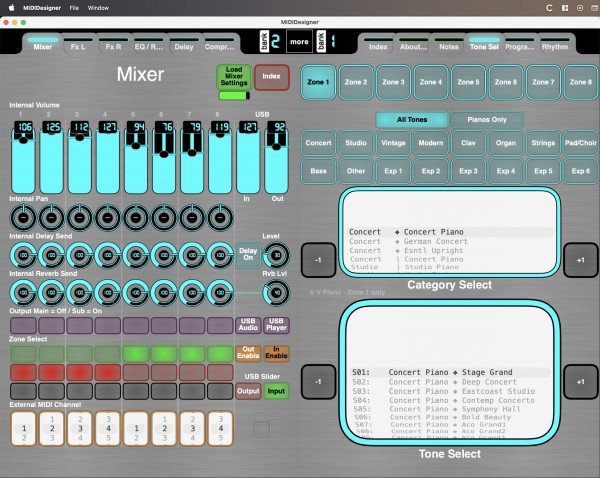Click Load Mixer Settings button
The width and height of the screenshot is (600, 478).
(234, 77)
